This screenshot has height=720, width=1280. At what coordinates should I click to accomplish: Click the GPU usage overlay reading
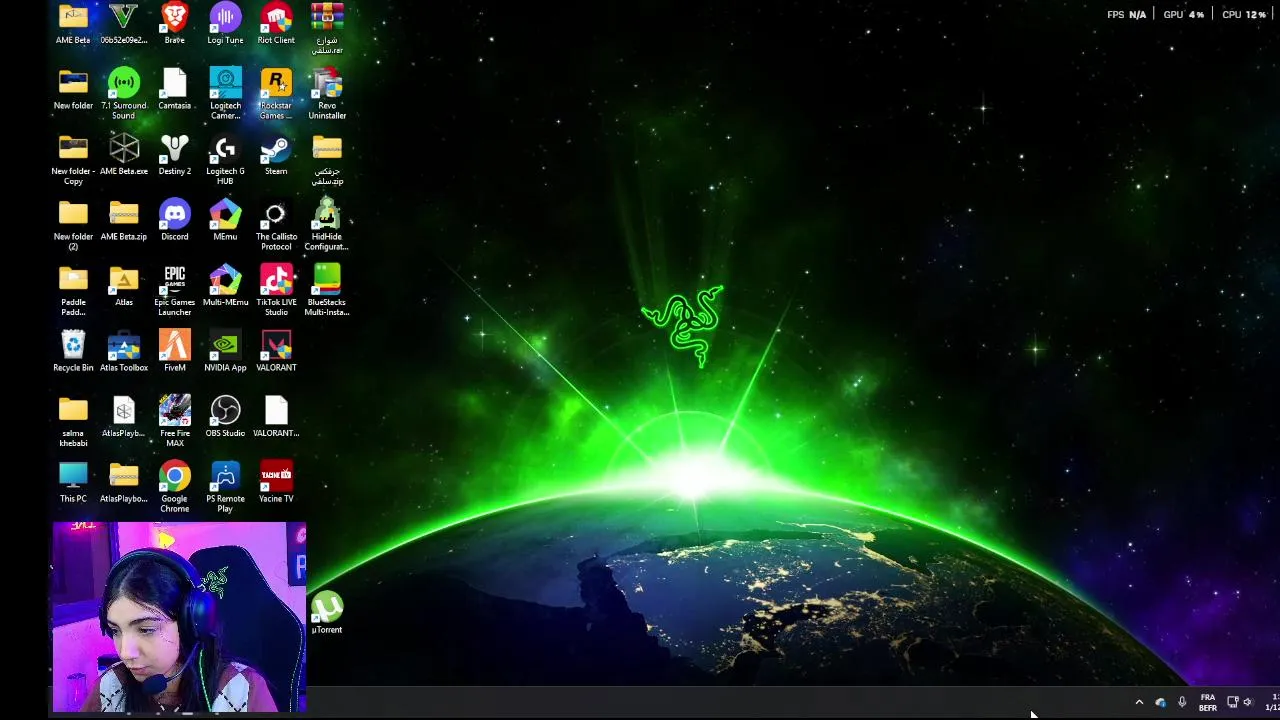tap(1184, 14)
